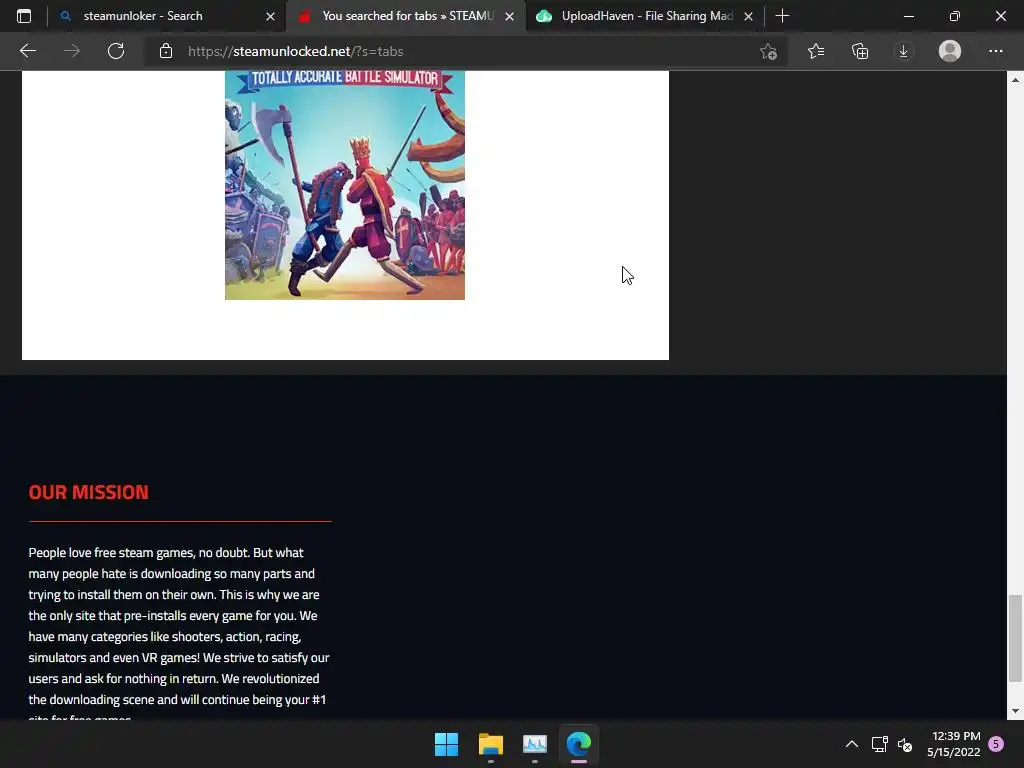Open a new browser tab

(782, 16)
